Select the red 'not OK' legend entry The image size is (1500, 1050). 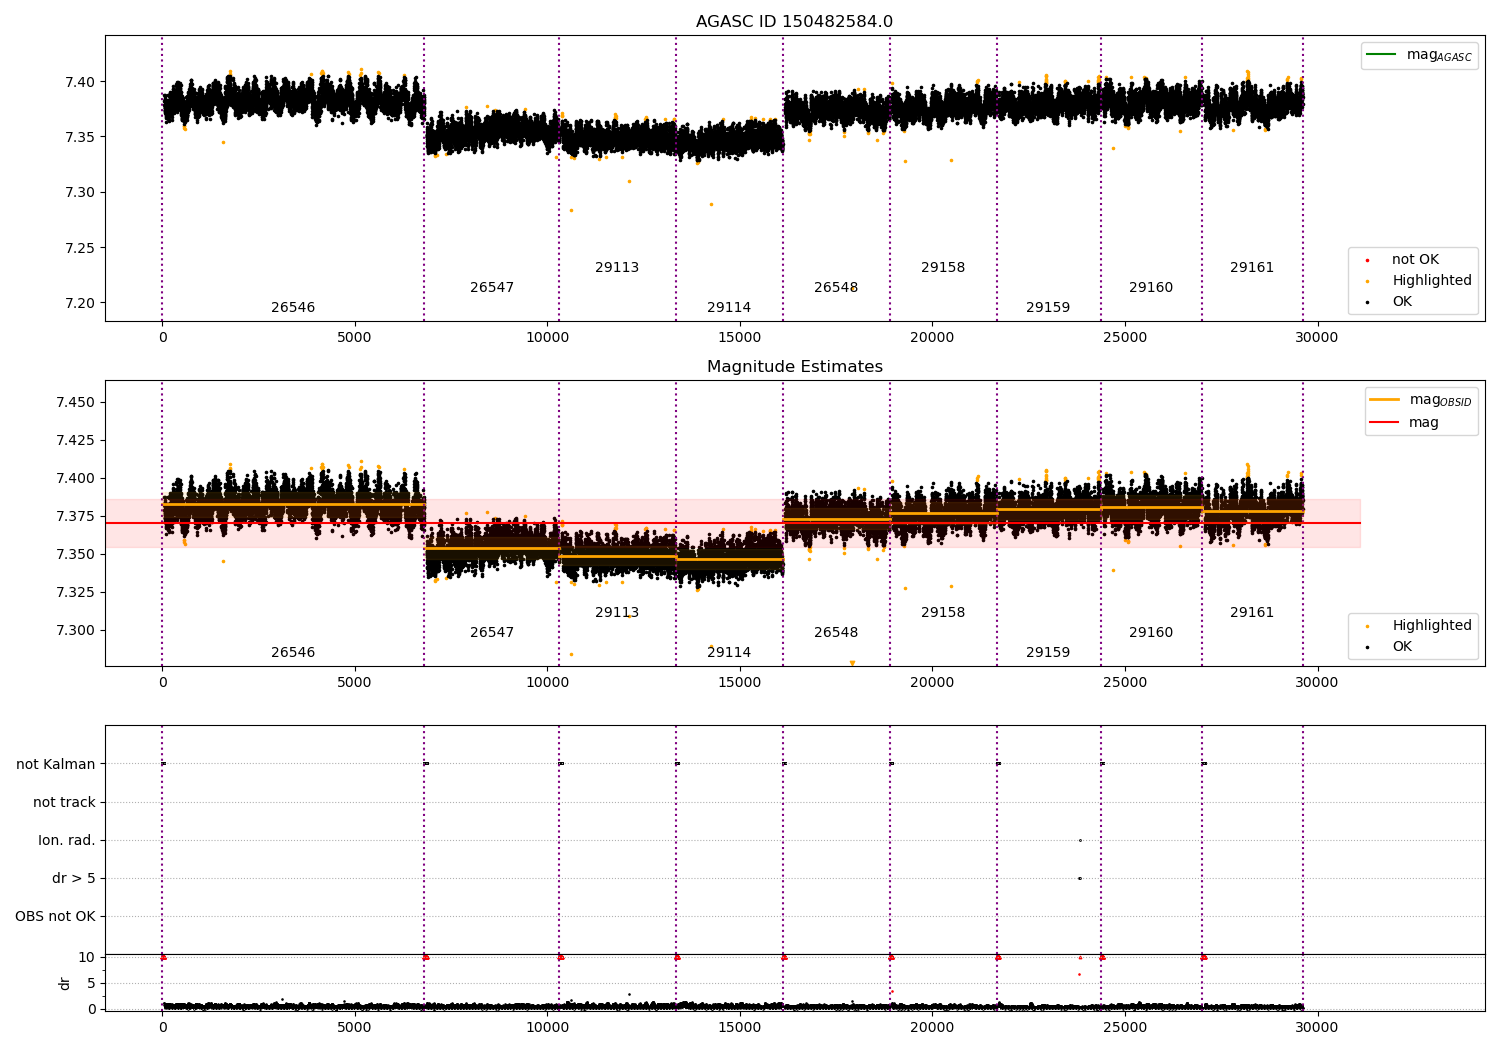click(1403, 260)
